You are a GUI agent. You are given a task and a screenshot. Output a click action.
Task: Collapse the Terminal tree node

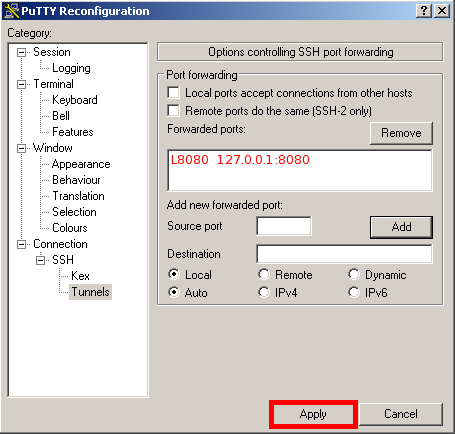(x=21, y=84)
